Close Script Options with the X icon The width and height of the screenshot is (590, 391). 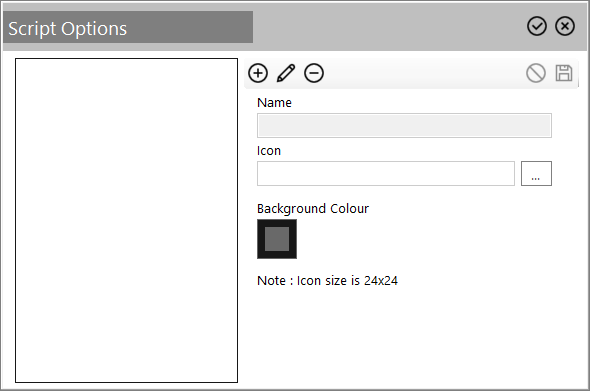coord(565,26)
